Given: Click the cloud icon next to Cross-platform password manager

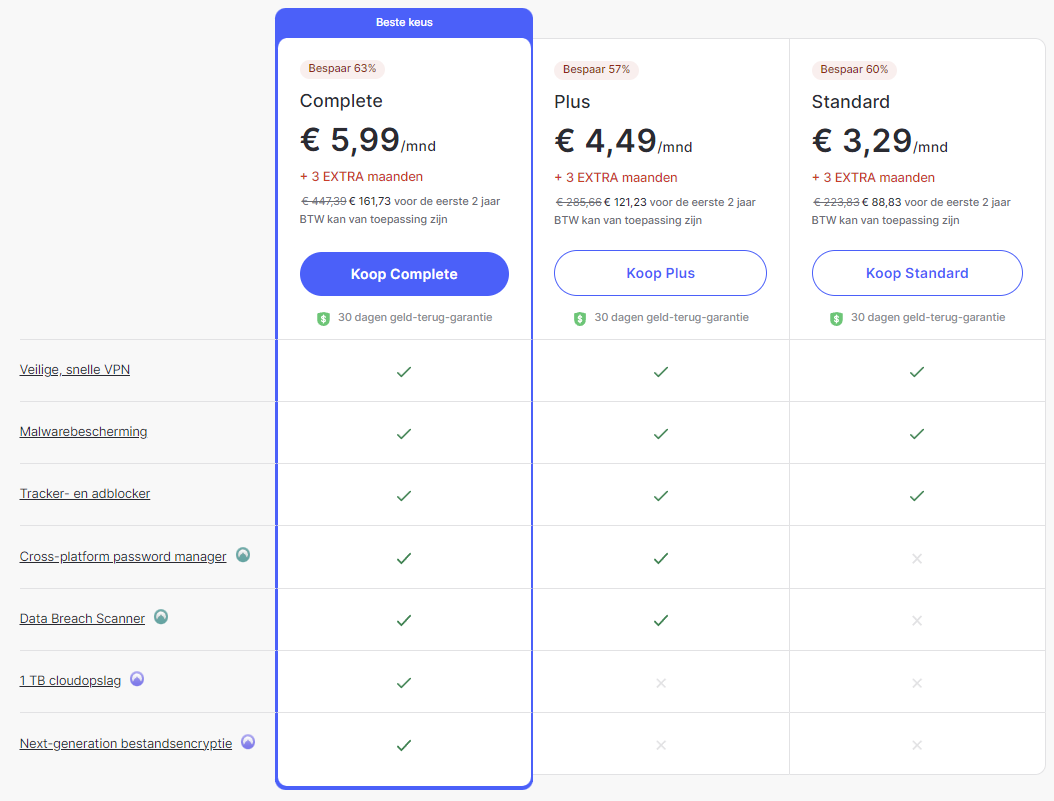Looking at the screenshot, I should point(243,555).
